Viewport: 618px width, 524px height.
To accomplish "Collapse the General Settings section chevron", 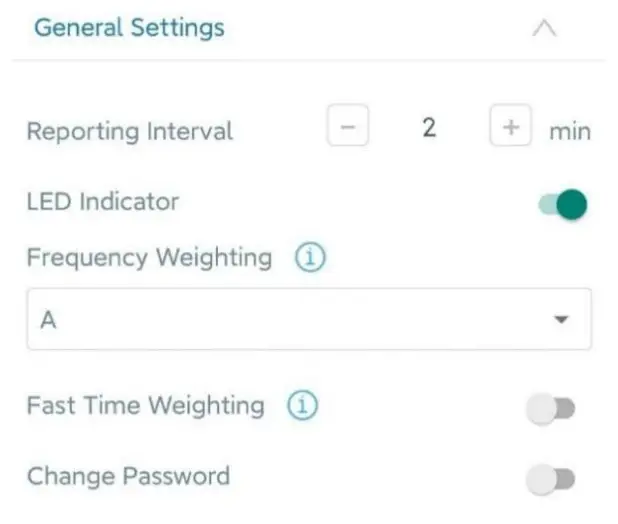I will [x=544, y=29].
